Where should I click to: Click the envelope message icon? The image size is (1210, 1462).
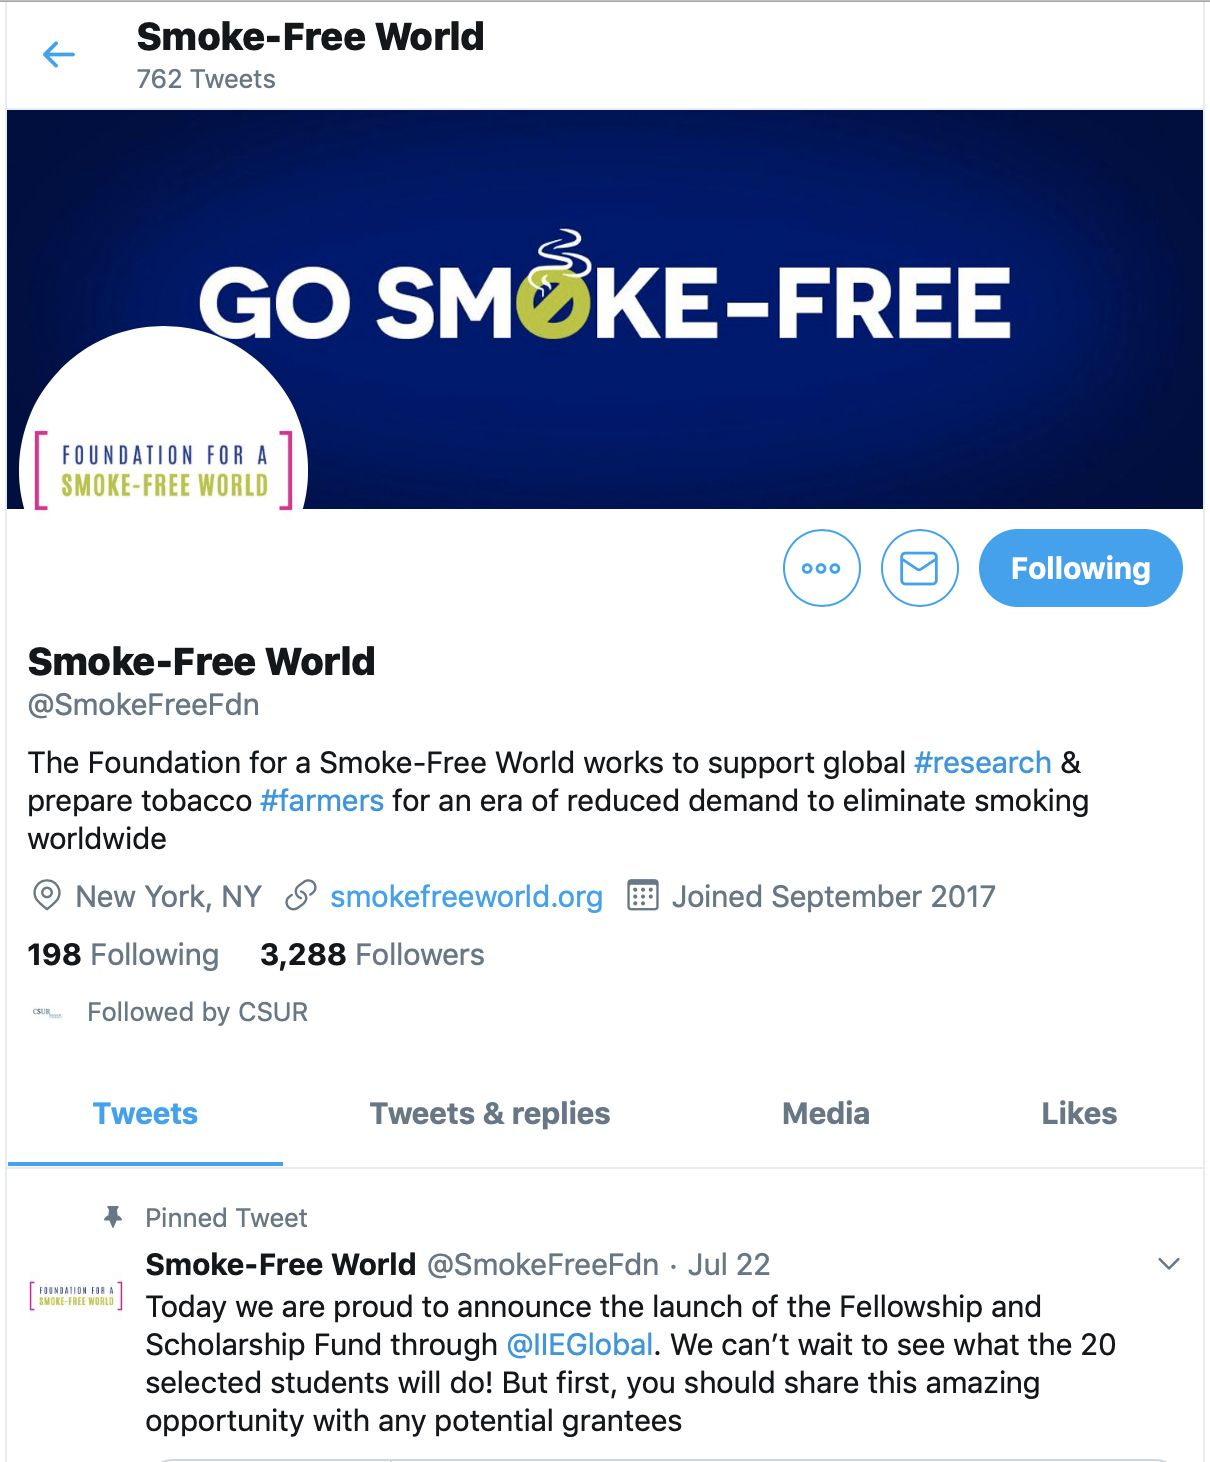tap(920, 568)
